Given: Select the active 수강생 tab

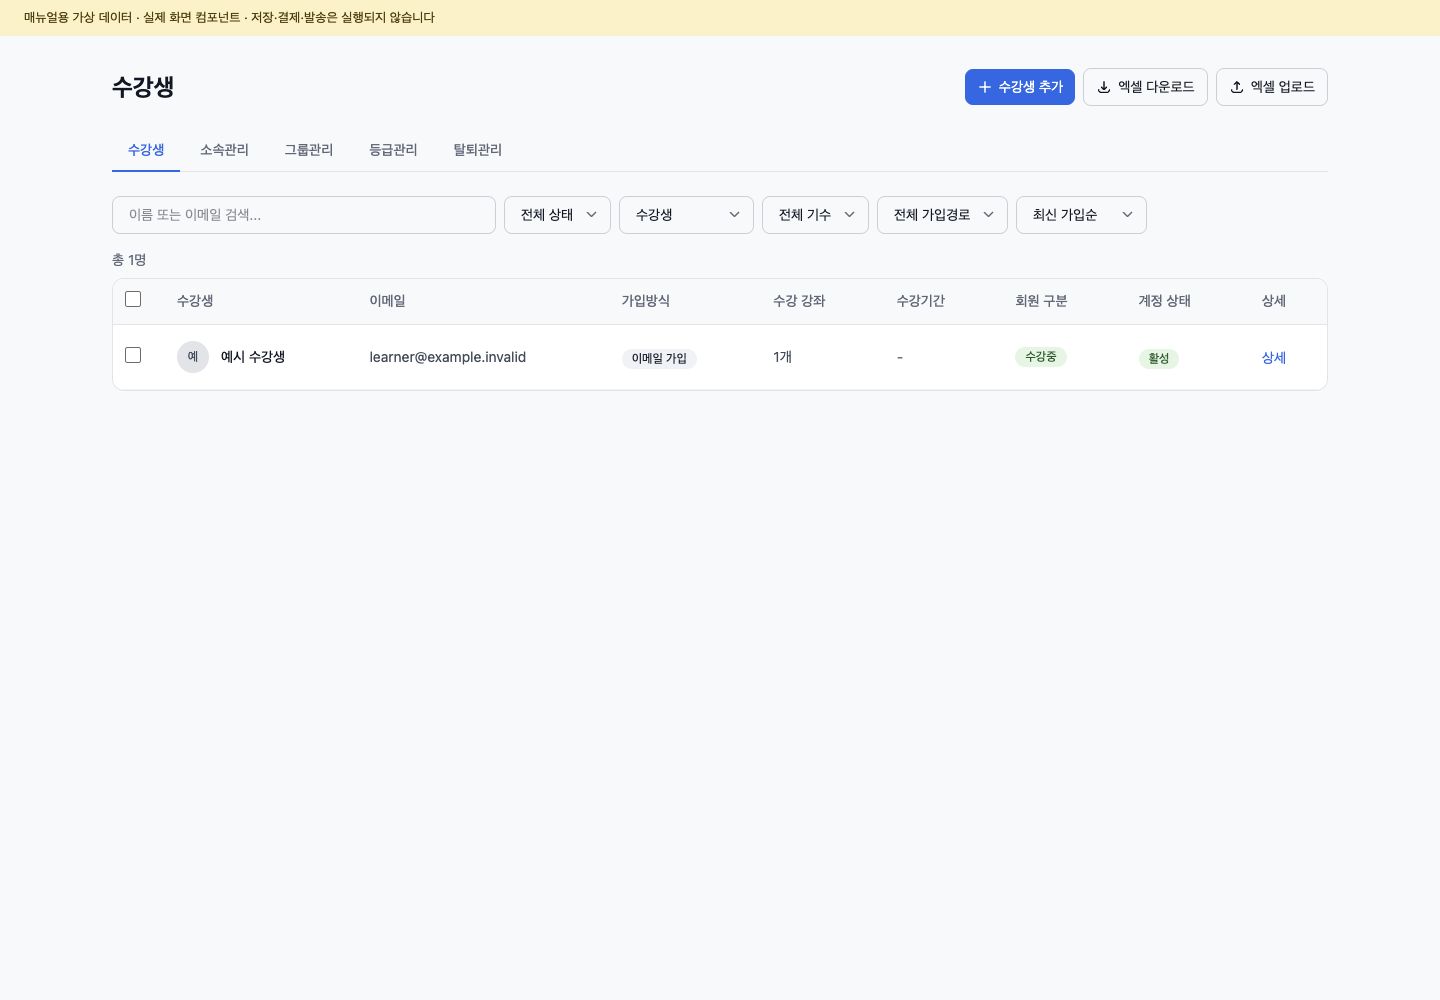Looking at the screenshot, I should click(146, 150).
